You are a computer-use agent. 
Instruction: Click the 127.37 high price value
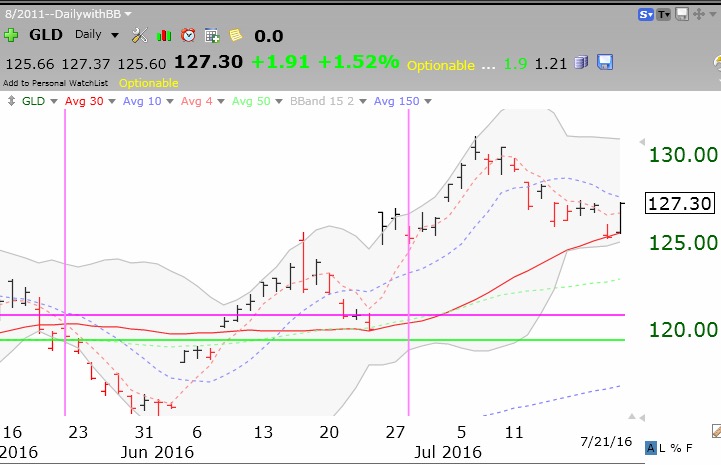pos(86,64)
